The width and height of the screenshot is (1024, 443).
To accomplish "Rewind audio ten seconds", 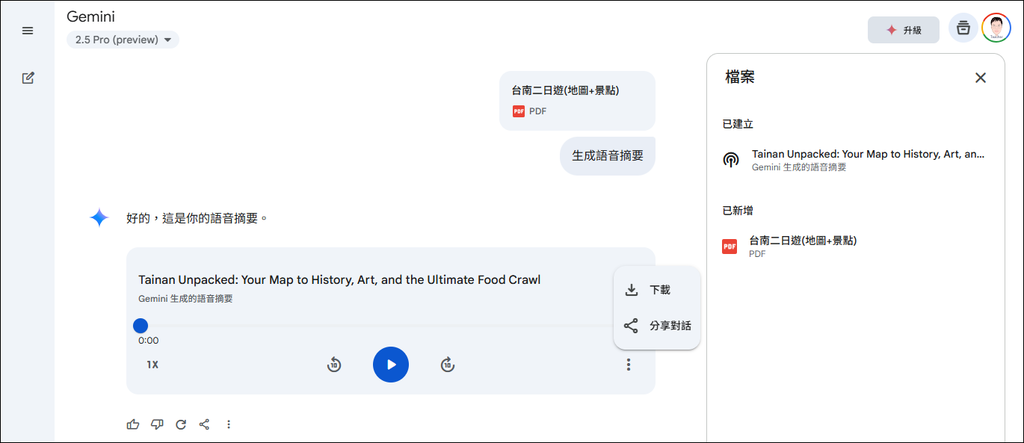I will (334, 365).
